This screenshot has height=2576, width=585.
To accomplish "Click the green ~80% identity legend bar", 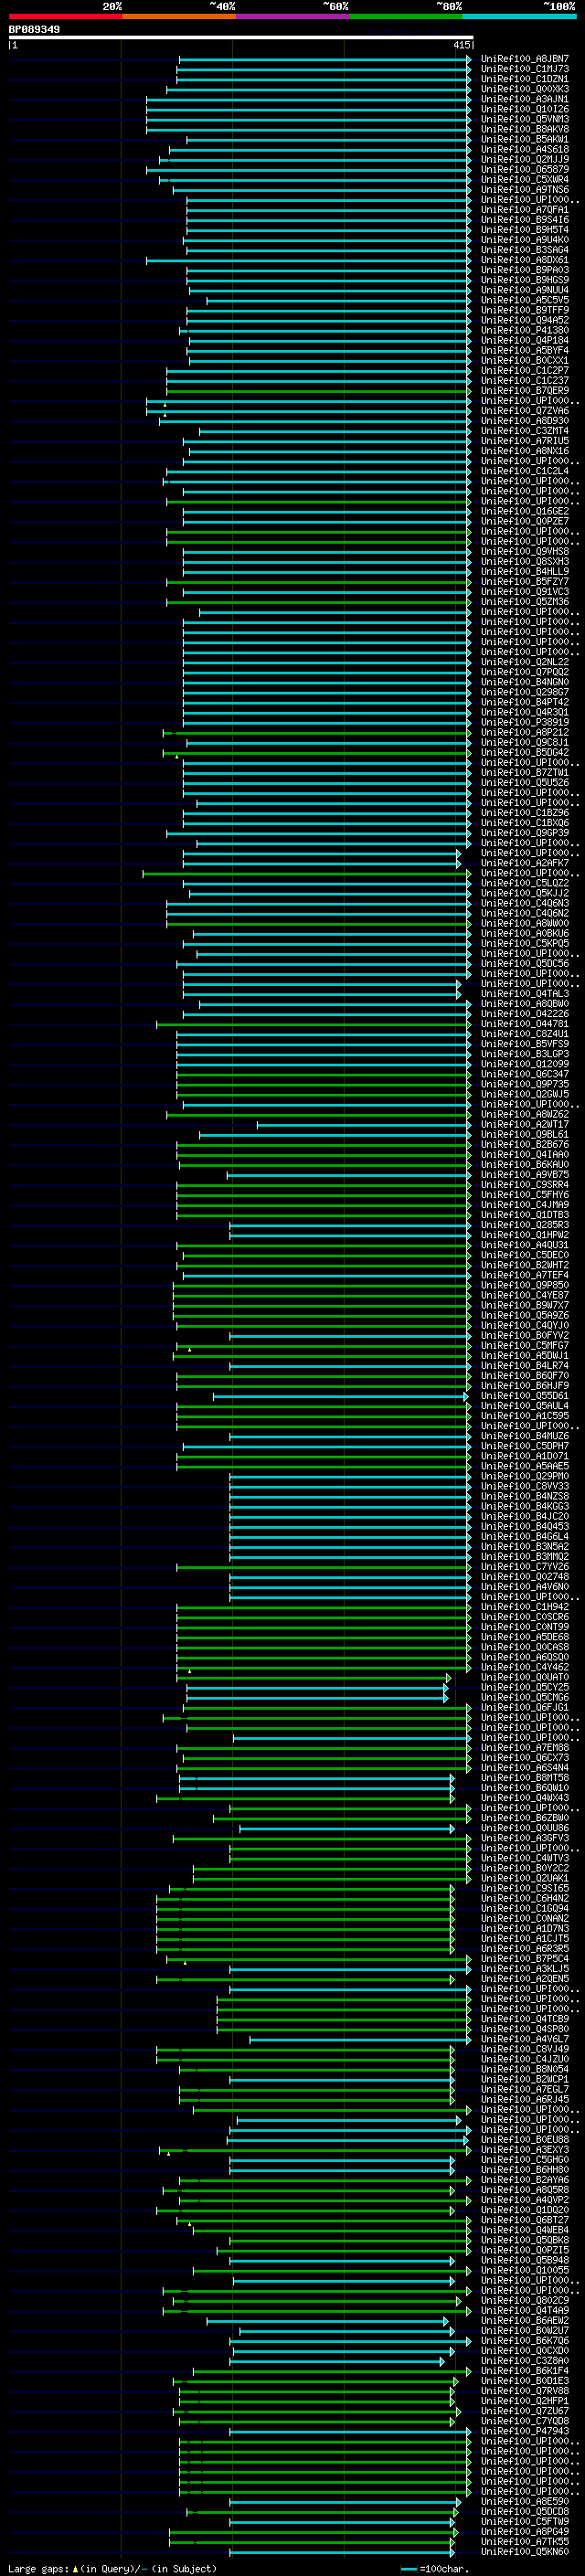I will 406,16.
